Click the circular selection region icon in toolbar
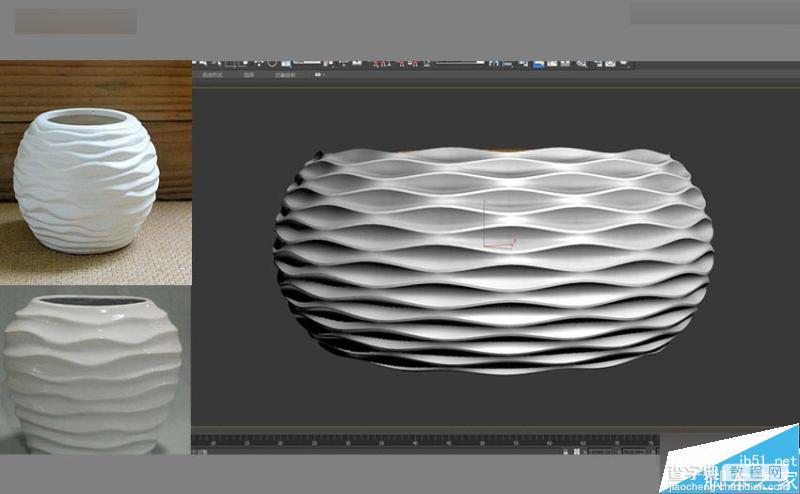800x494 pixels. 273,63
